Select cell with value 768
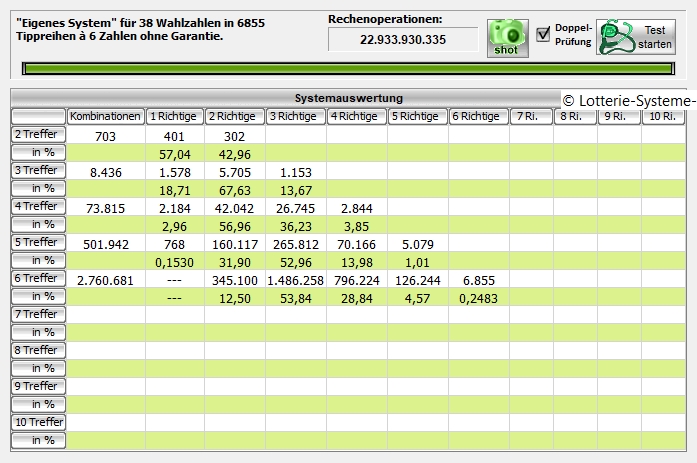 174,244
